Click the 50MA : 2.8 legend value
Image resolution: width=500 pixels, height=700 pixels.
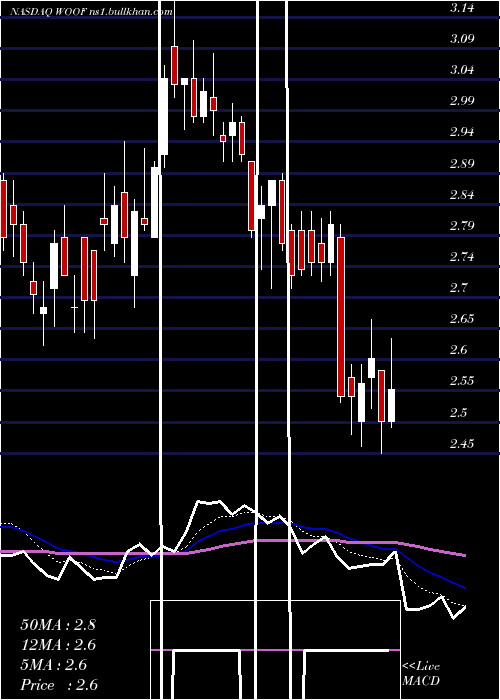coord(58,625)
